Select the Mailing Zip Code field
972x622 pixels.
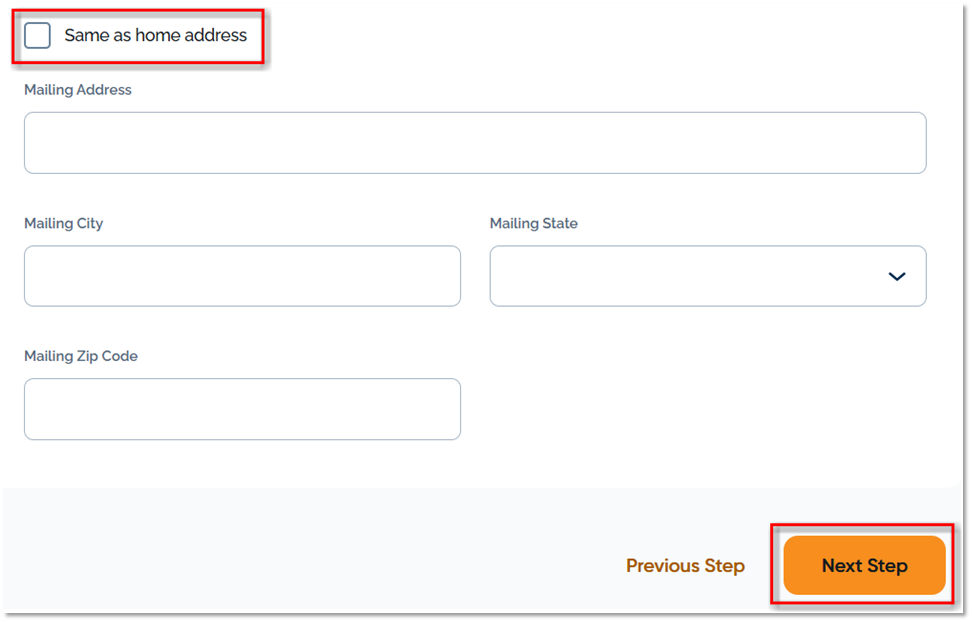(242, 409)
